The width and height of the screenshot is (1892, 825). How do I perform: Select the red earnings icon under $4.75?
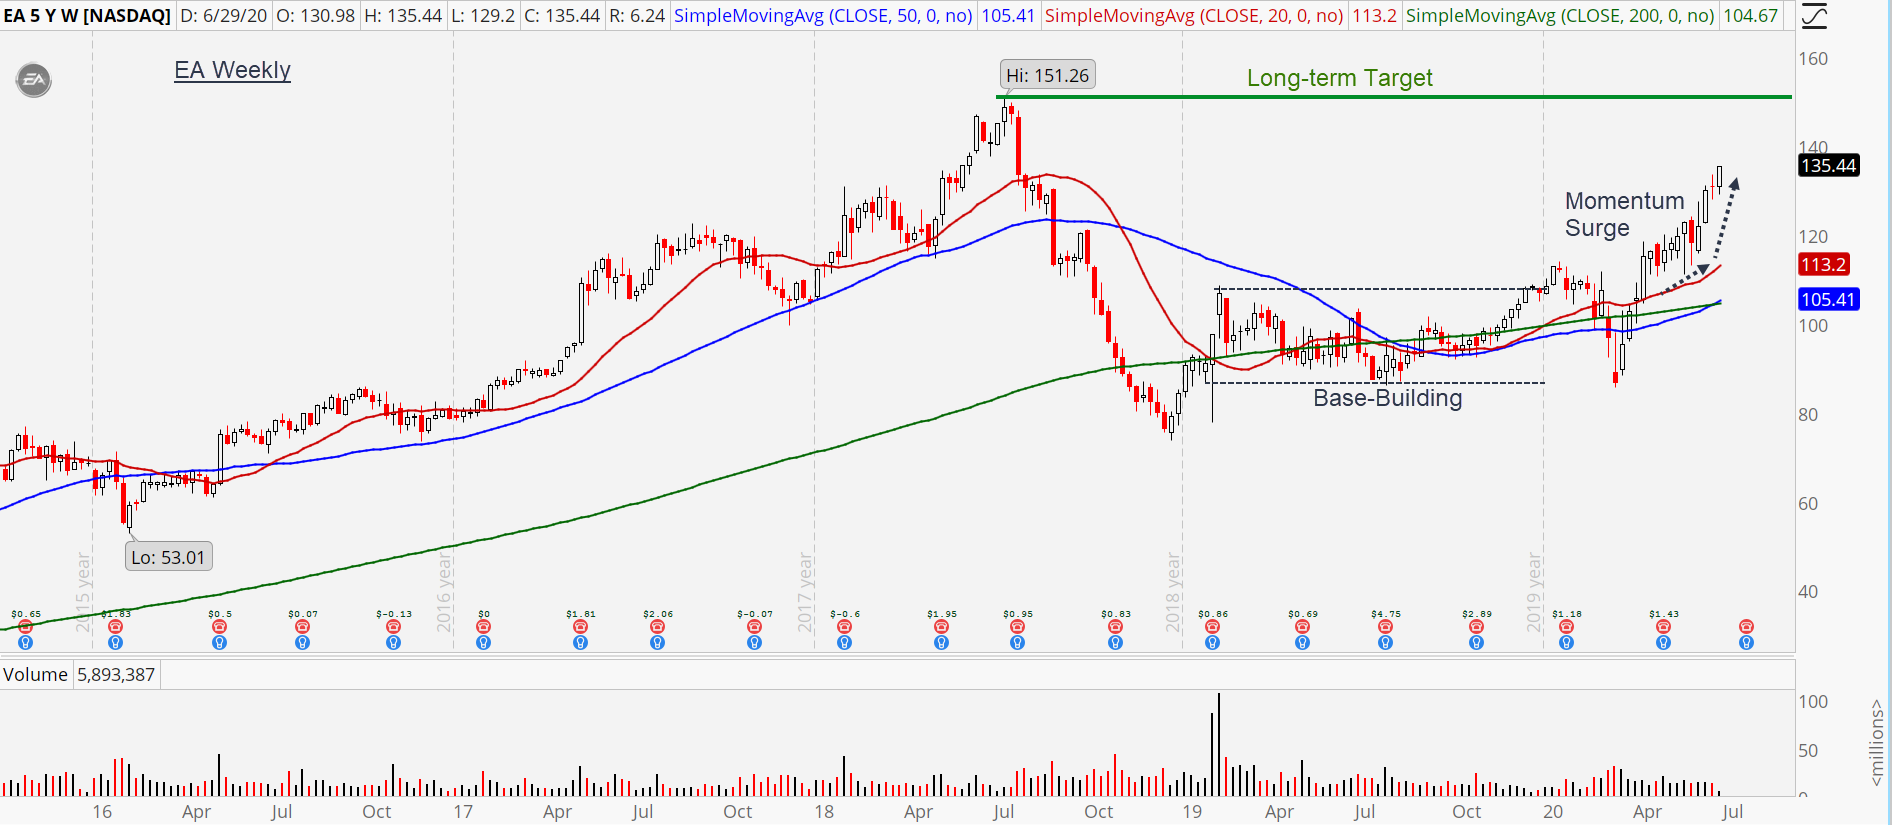point(1385,627)
